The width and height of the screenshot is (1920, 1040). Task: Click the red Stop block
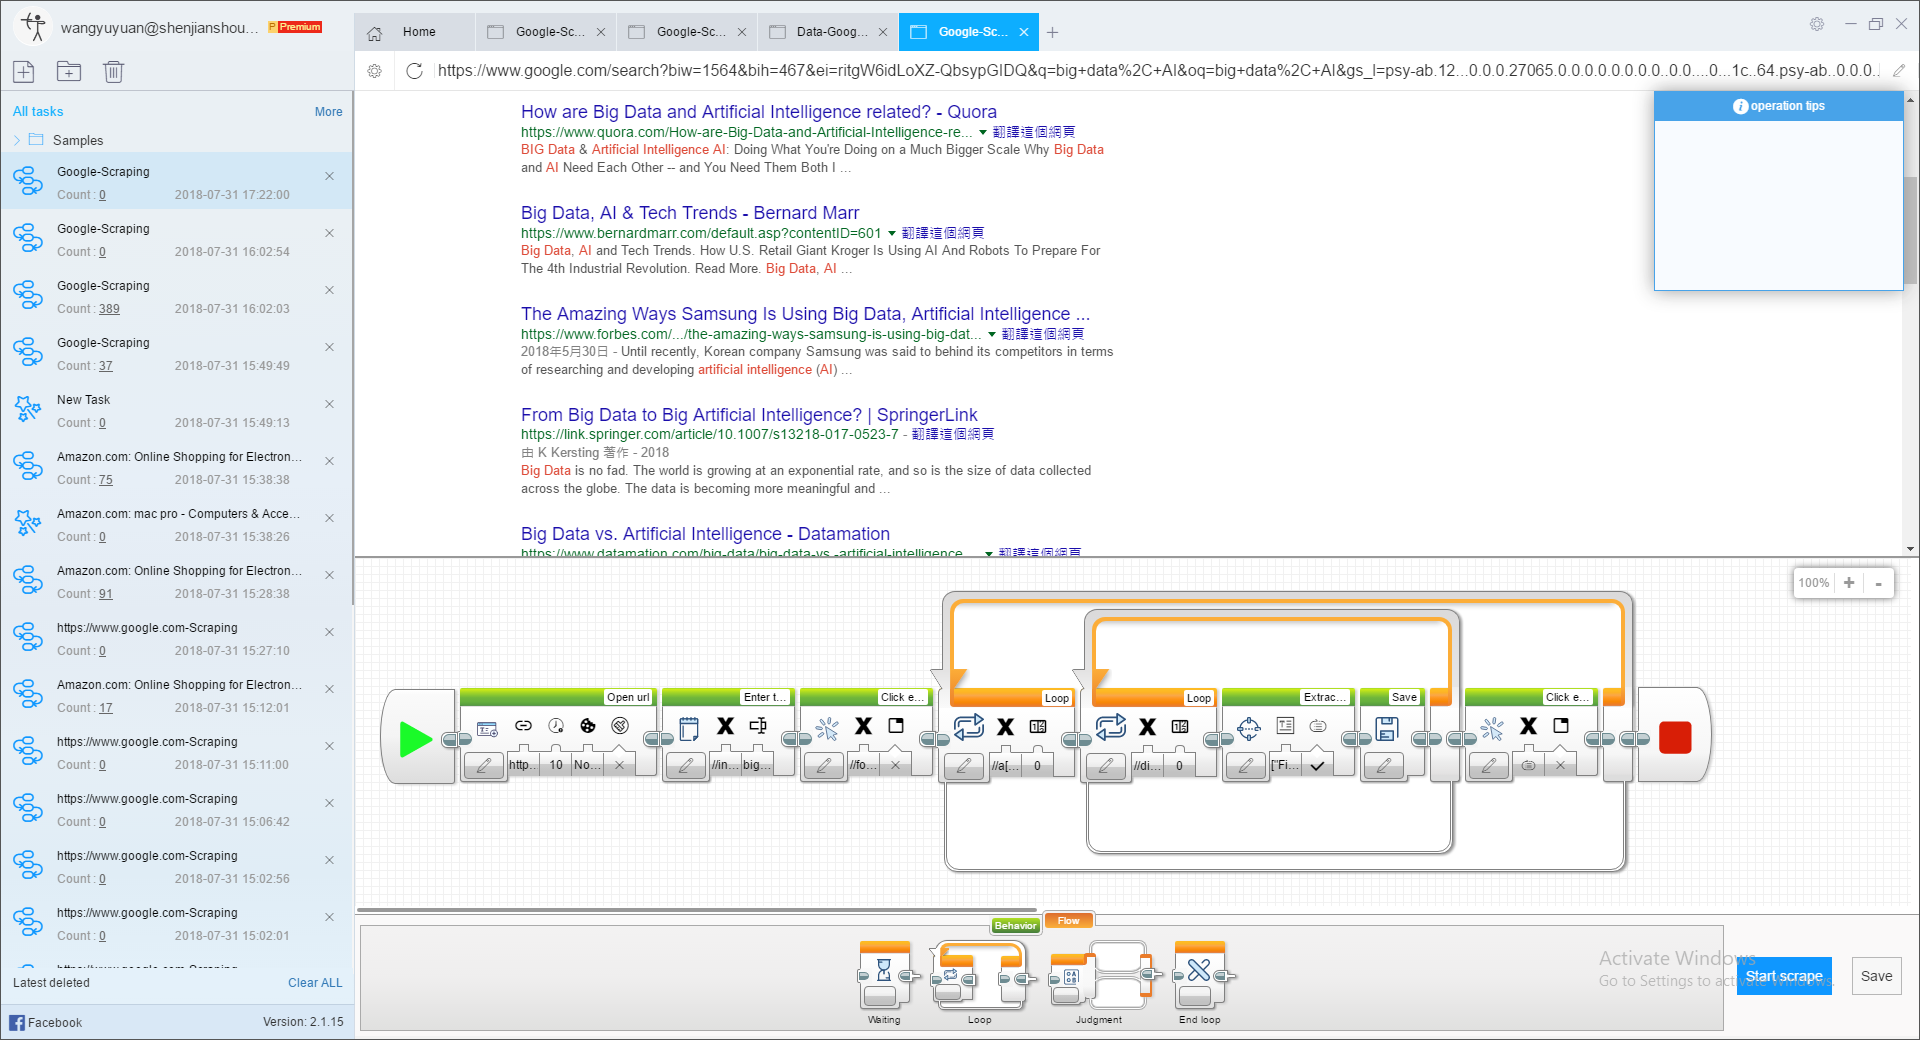[x=1675, y=738]
